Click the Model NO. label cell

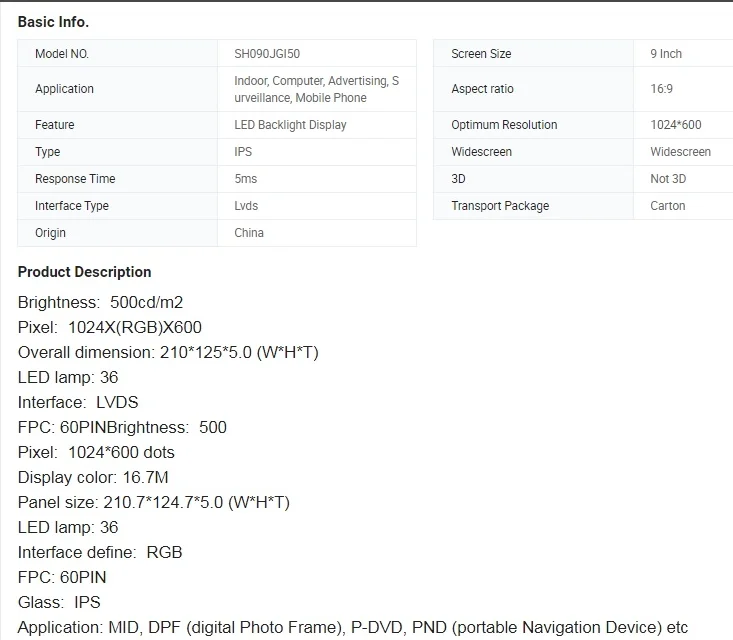point(117,53)
